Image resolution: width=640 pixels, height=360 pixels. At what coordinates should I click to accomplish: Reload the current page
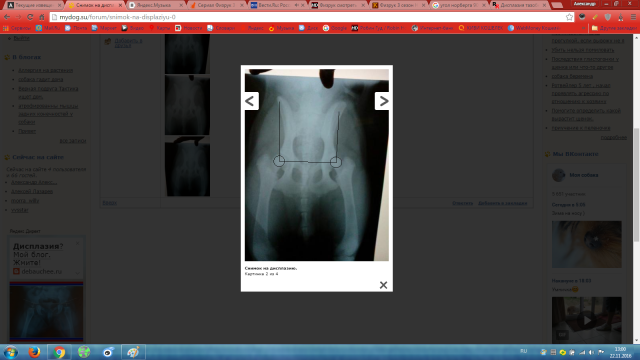(x=30, y=17)
